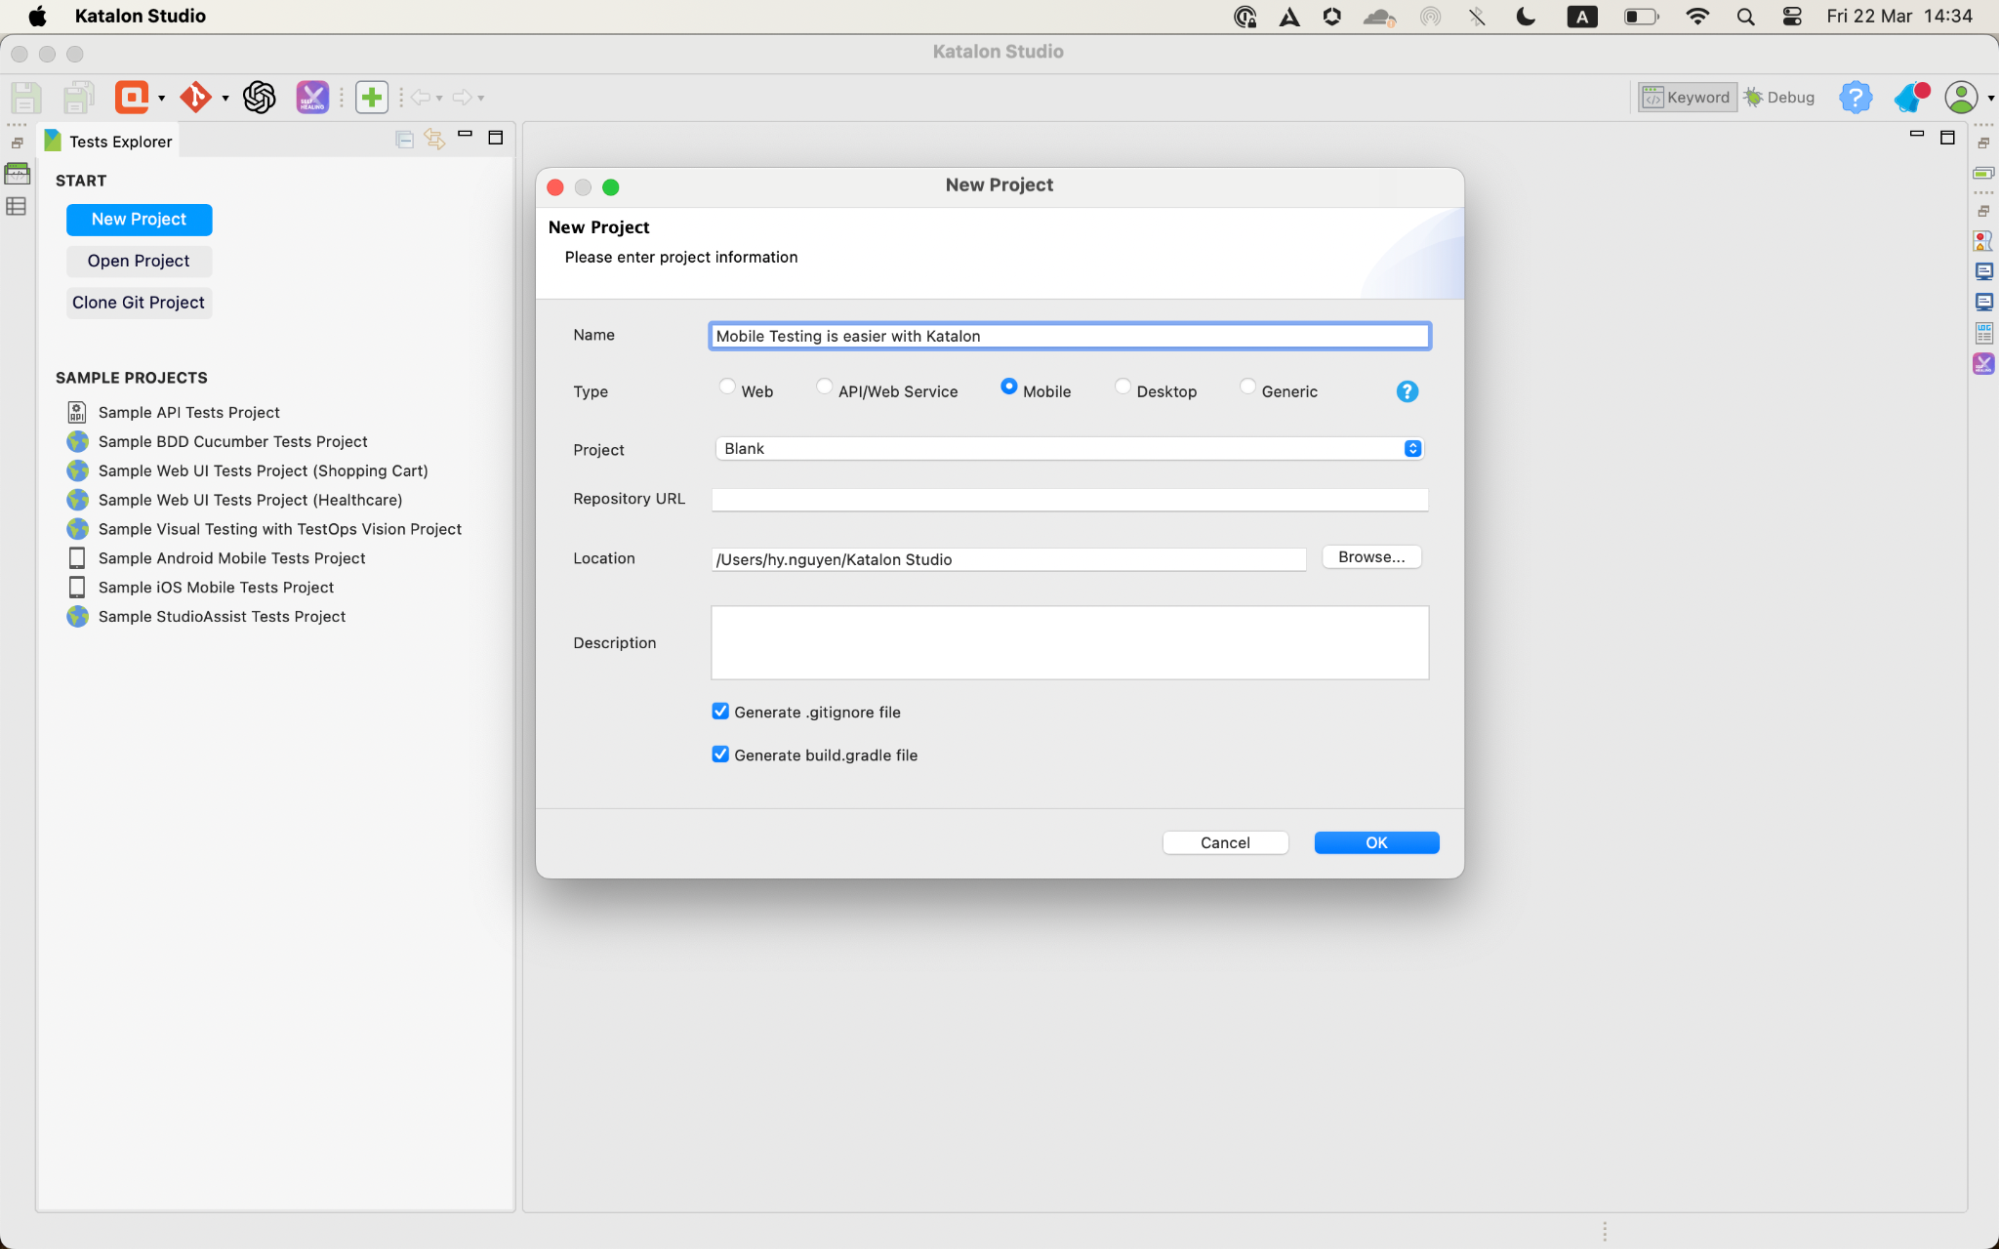Click date and time in menu bar

pos(1899,16)
